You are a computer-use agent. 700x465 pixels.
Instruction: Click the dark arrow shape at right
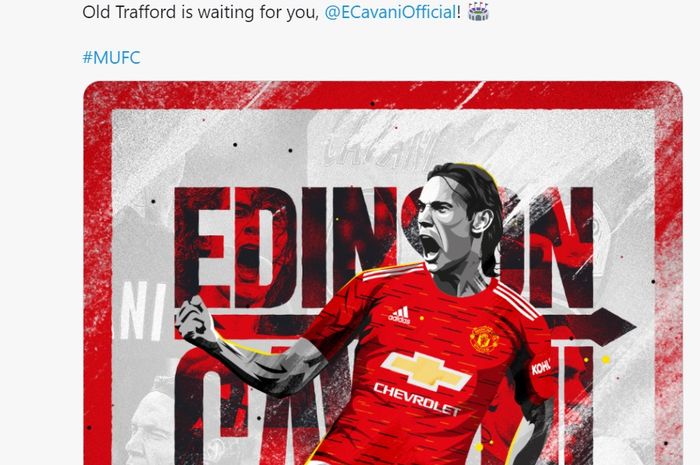[x=598, y=327]
